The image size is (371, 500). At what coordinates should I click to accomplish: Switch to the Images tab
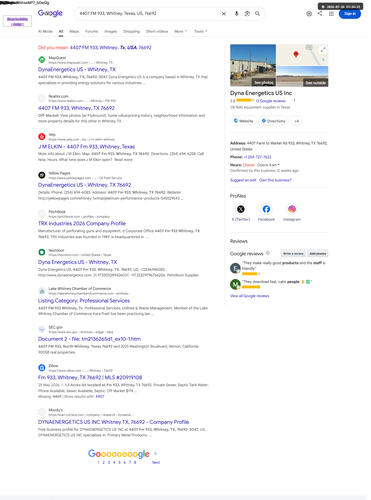point(111,31)
